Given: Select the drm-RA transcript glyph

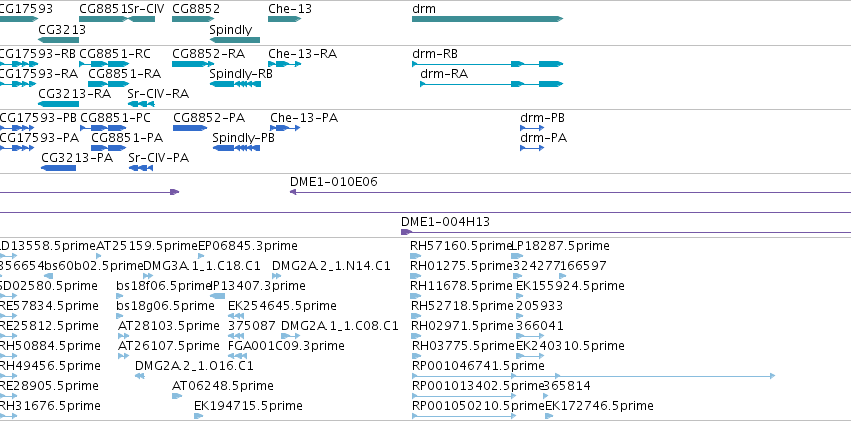Looking at the screenshot, I should click(492, 84).
